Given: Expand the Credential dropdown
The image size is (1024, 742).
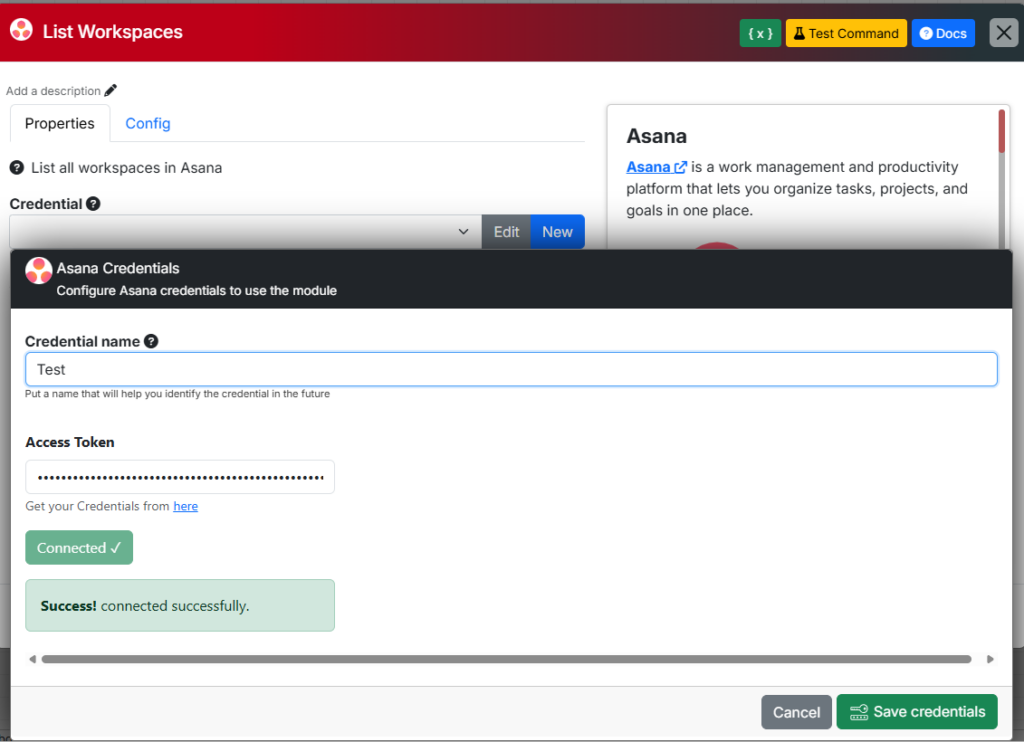Looking at the screenshot, I should [x=245, y=232].
